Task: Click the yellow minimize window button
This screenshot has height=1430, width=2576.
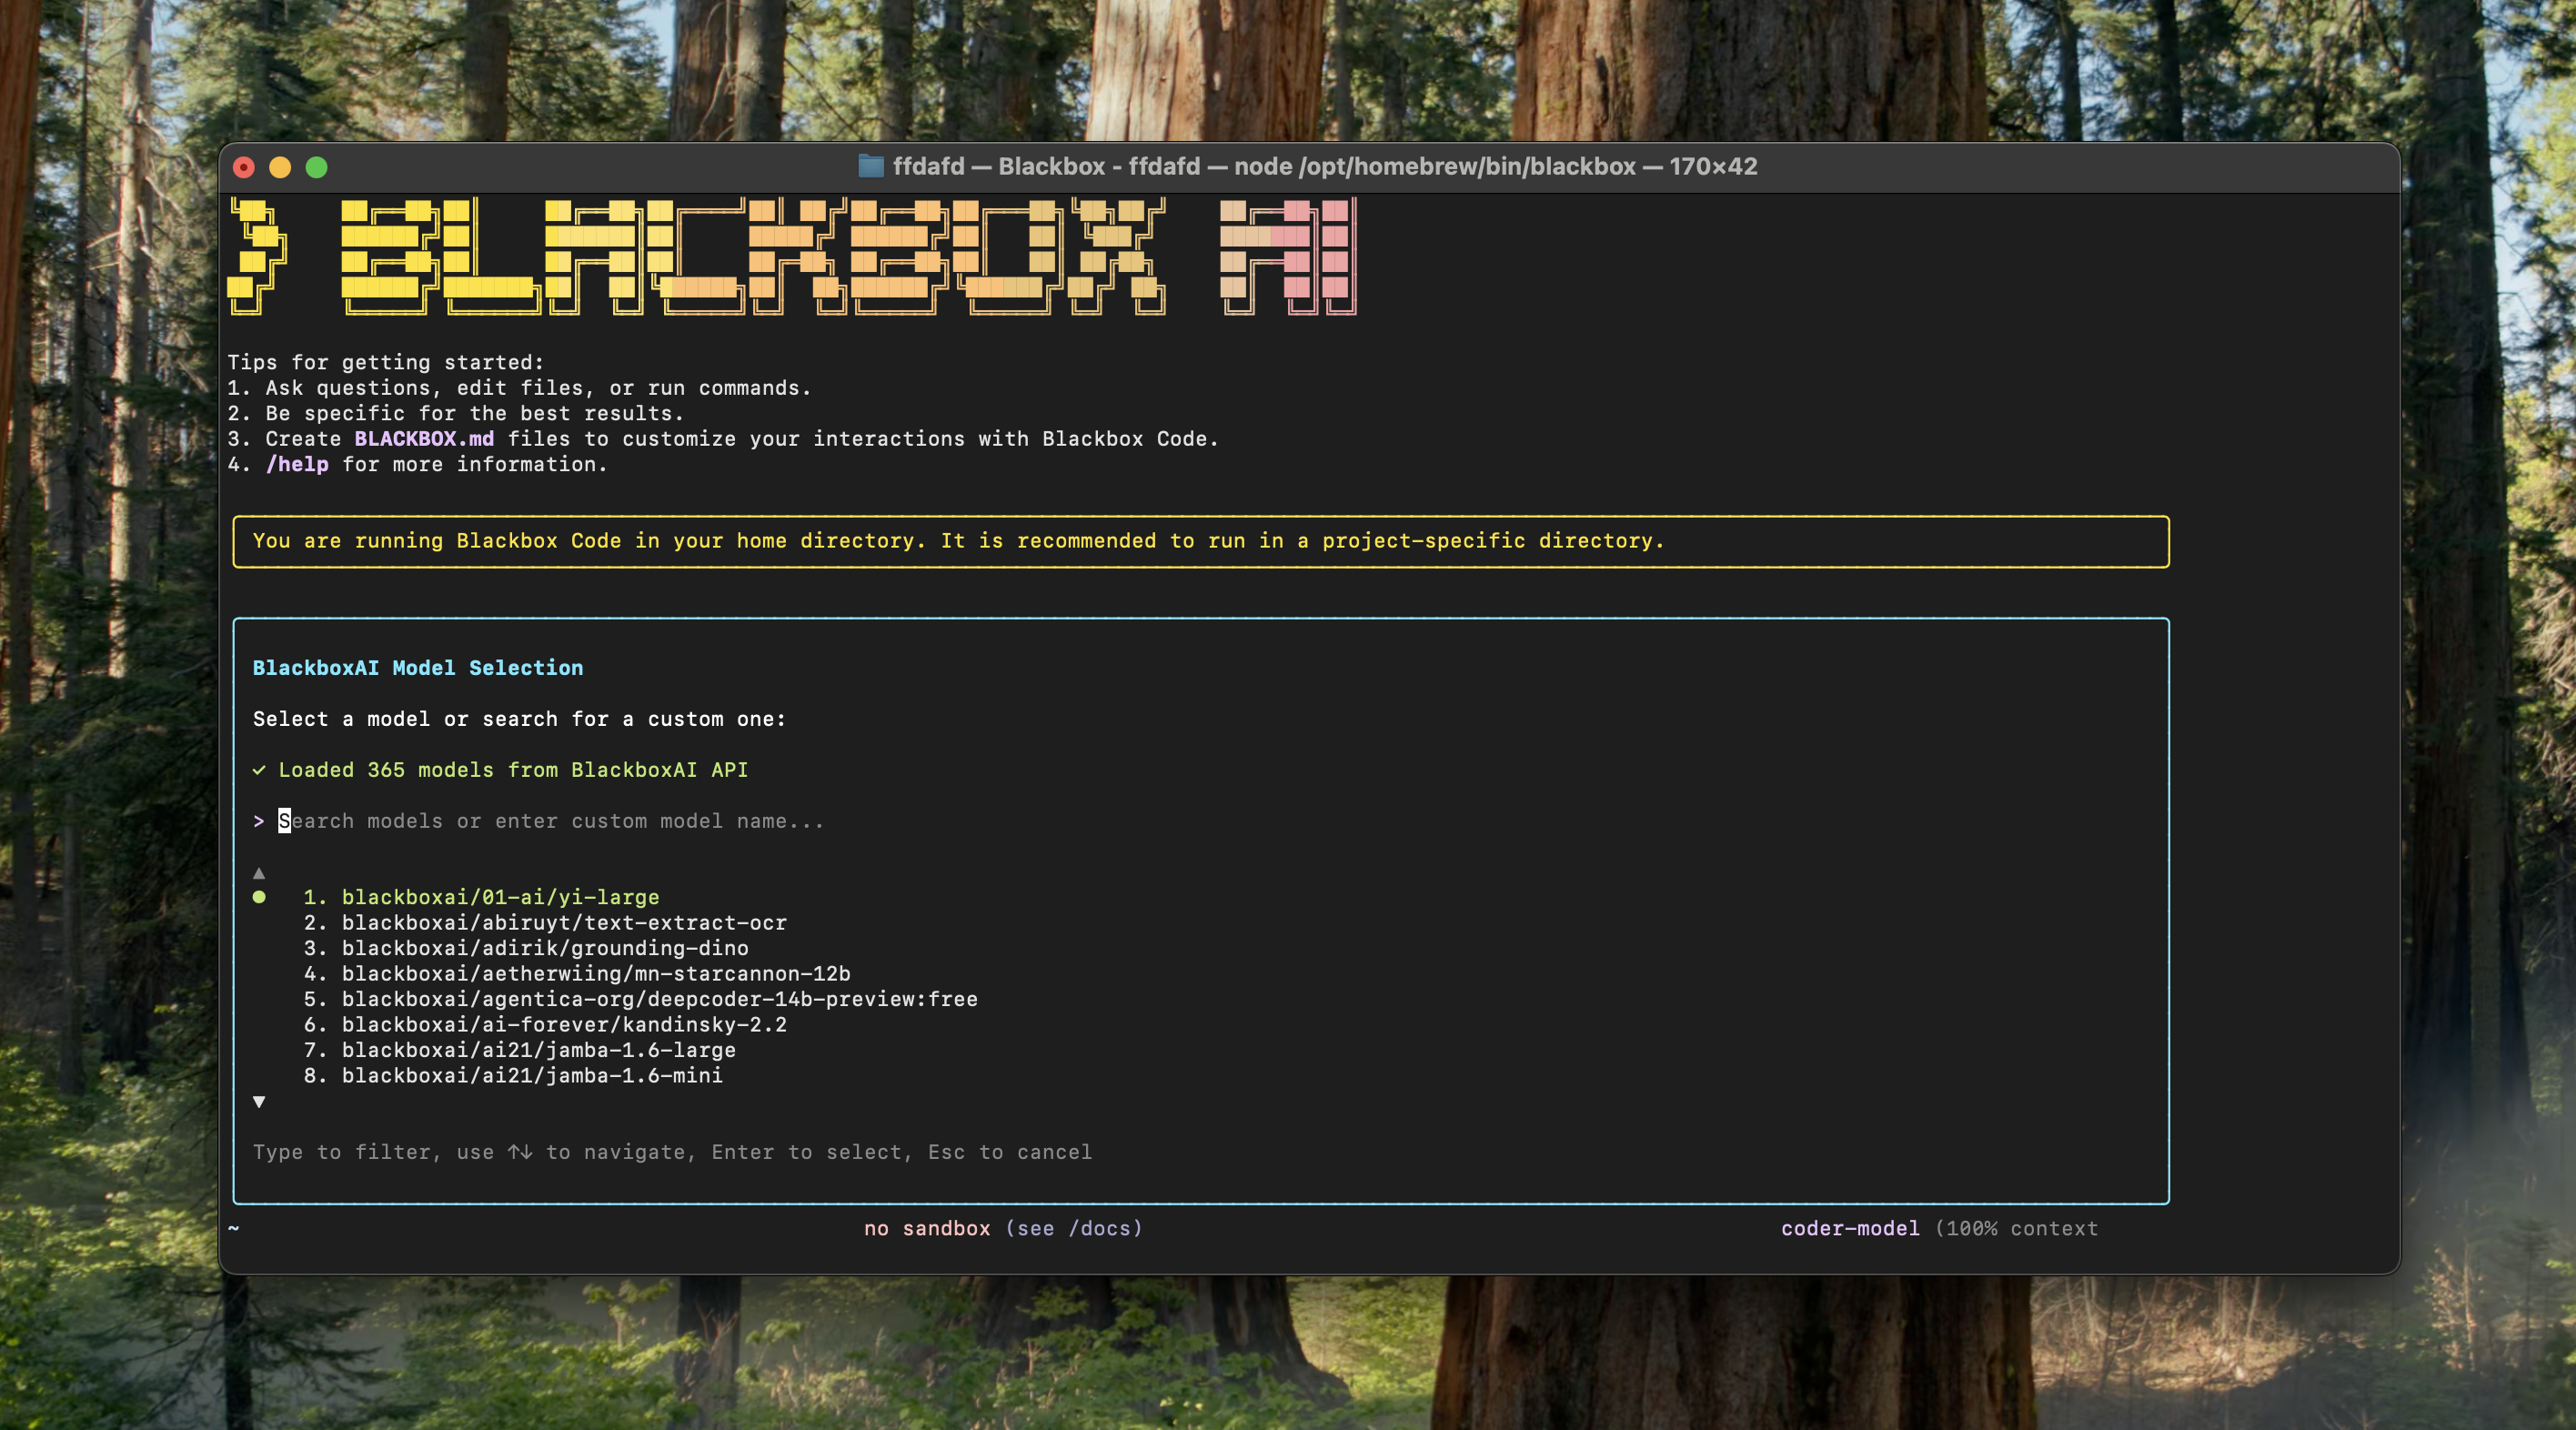Action: point(280,167)
